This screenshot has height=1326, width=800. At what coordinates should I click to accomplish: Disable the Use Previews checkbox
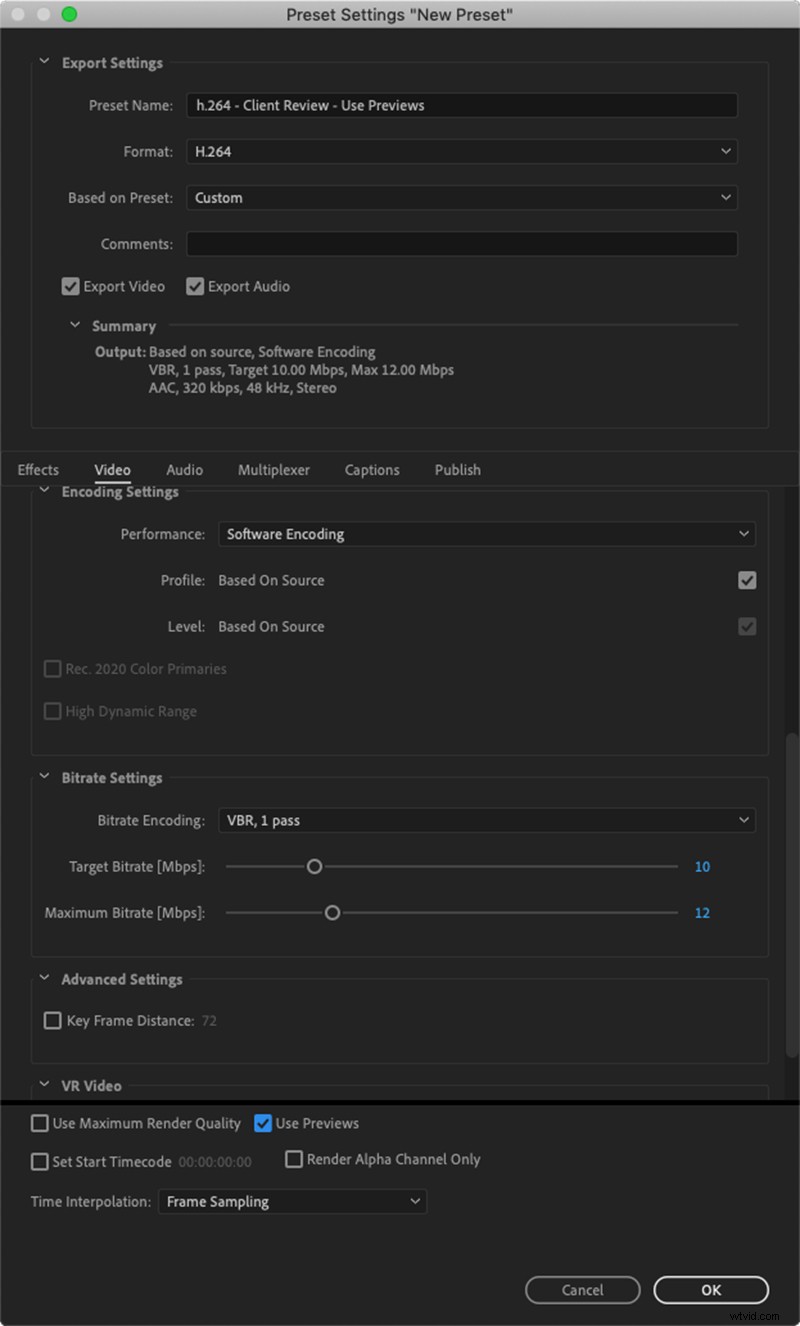(262, 1123)
